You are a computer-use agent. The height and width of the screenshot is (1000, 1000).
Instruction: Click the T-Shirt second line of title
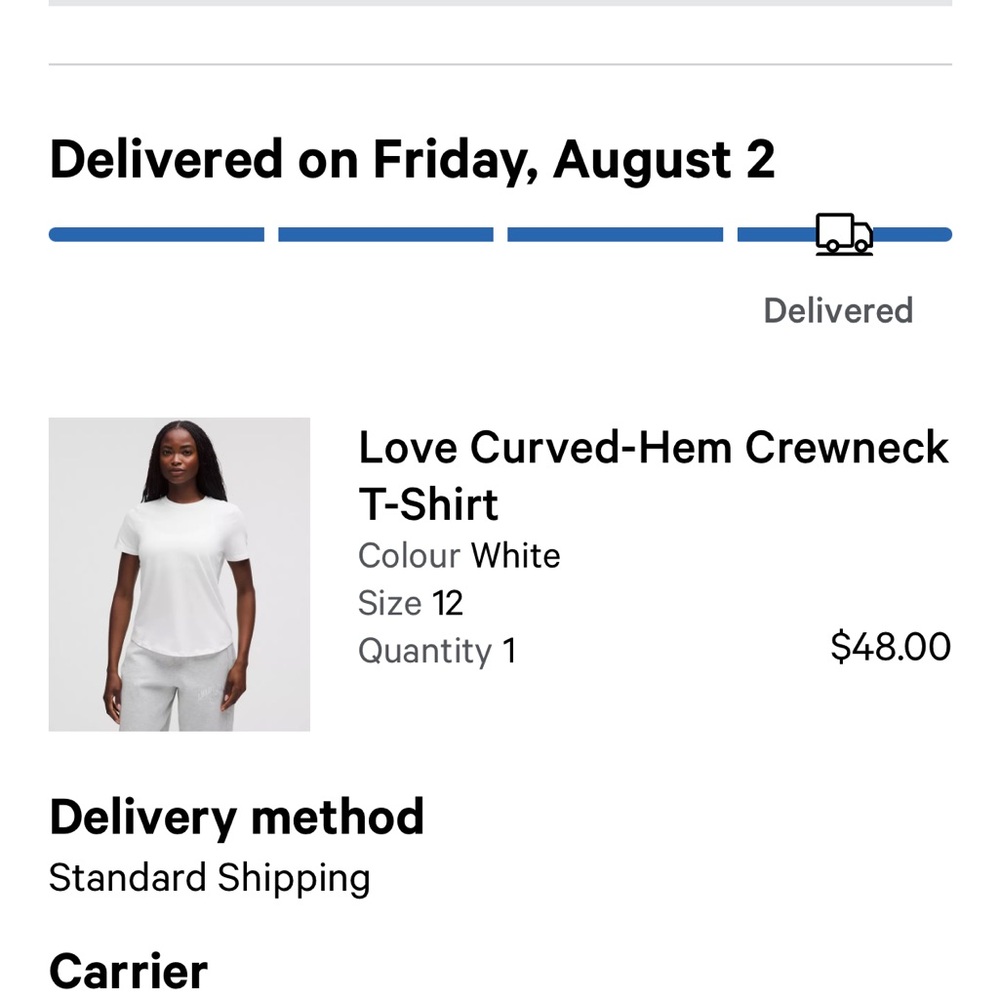(x=428, y=504)
